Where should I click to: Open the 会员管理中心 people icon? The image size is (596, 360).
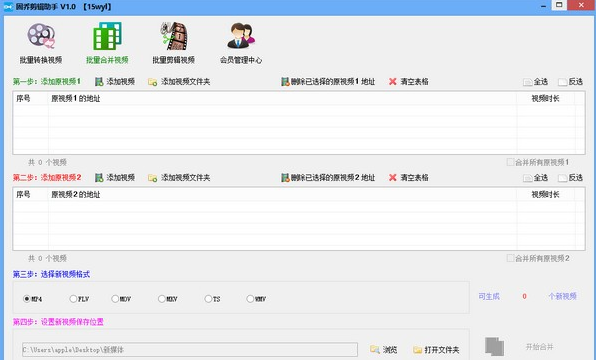click(241, 36)
